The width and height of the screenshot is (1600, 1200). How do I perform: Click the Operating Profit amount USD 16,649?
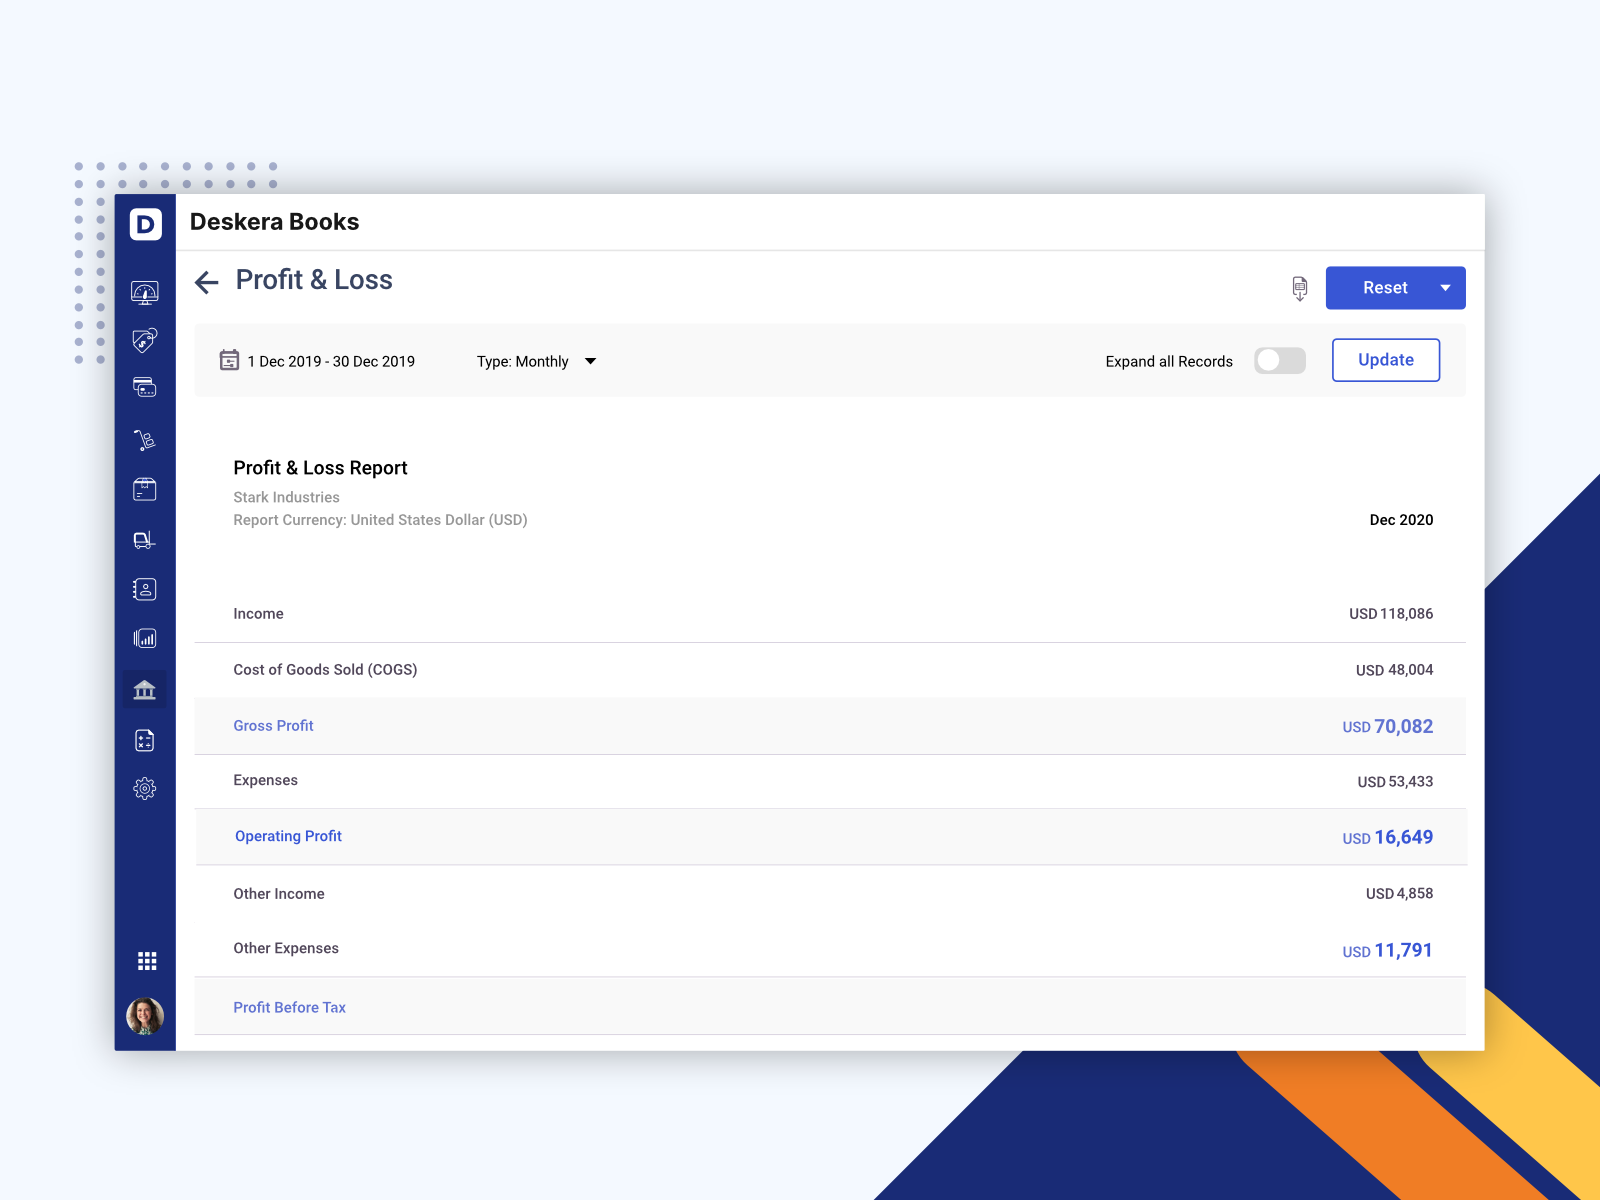(1388, 838)
